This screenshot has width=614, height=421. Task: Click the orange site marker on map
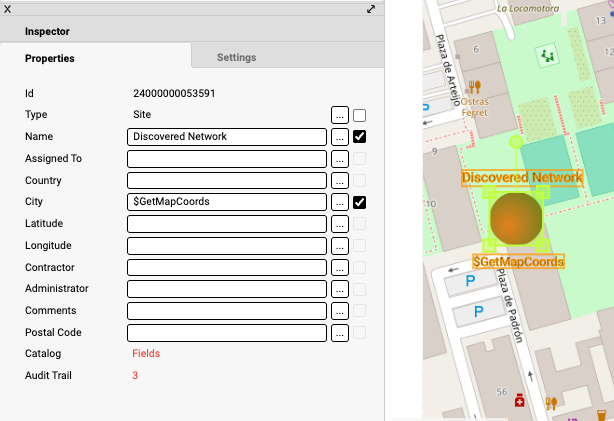(x=517, y=219)
